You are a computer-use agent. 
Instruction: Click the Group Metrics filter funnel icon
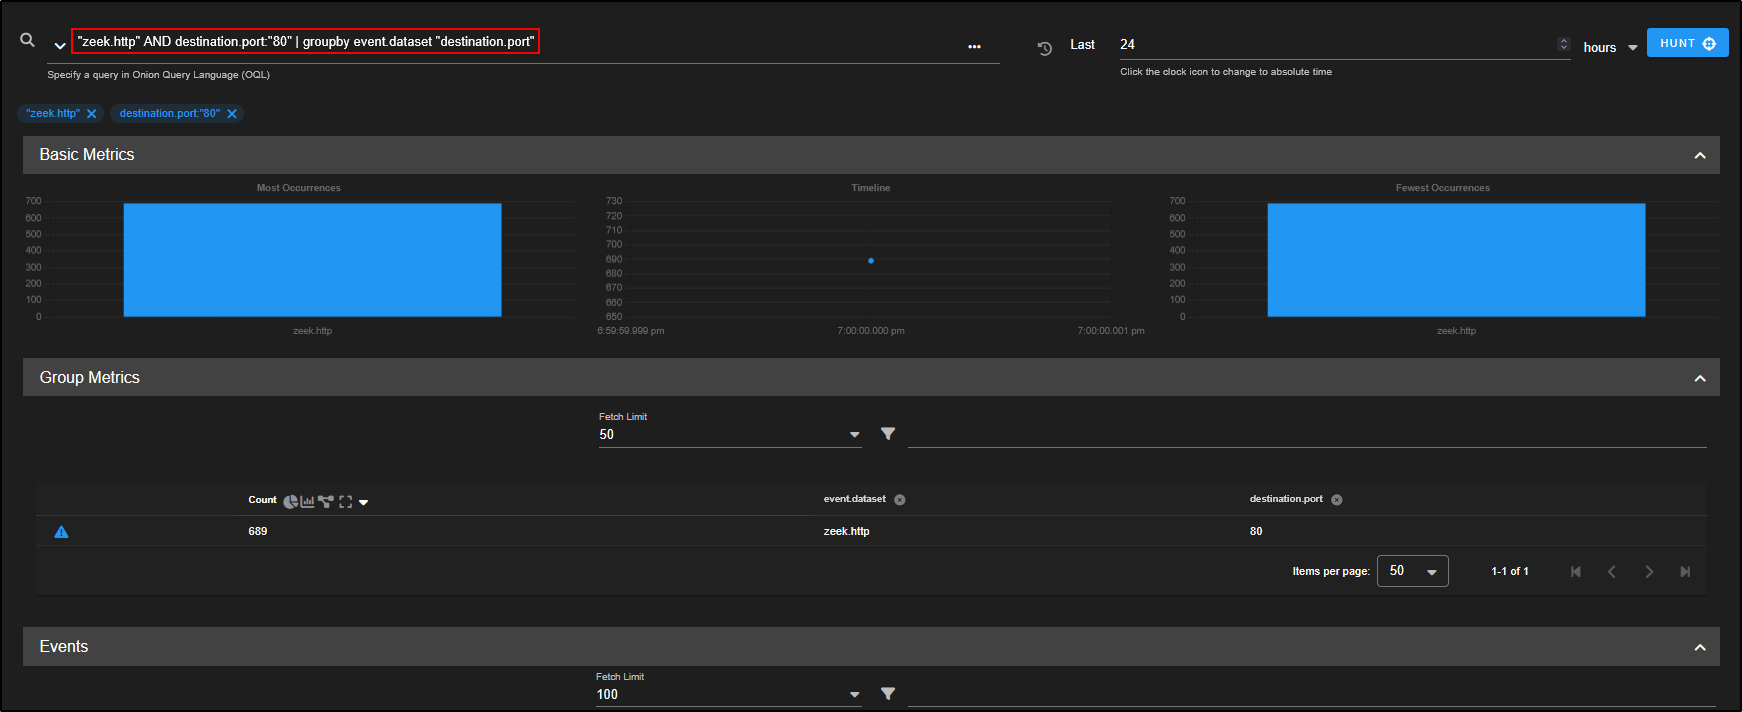[888, 434]
